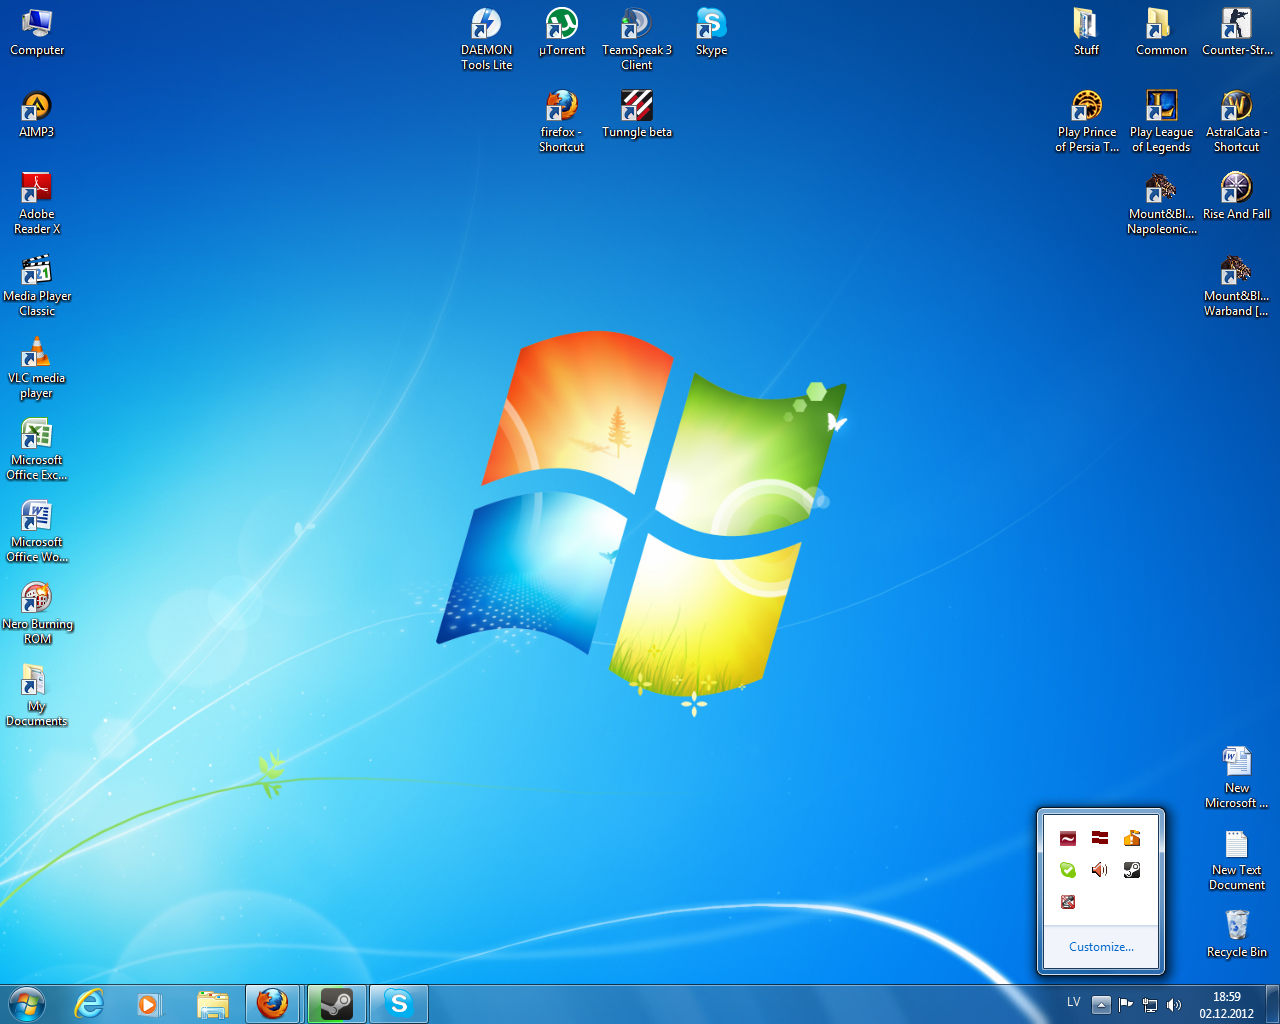This screenshot has height=1024, width=1280.
Task: Switch to Firefox in the taskbar
Action: (x=272, y=1004)
